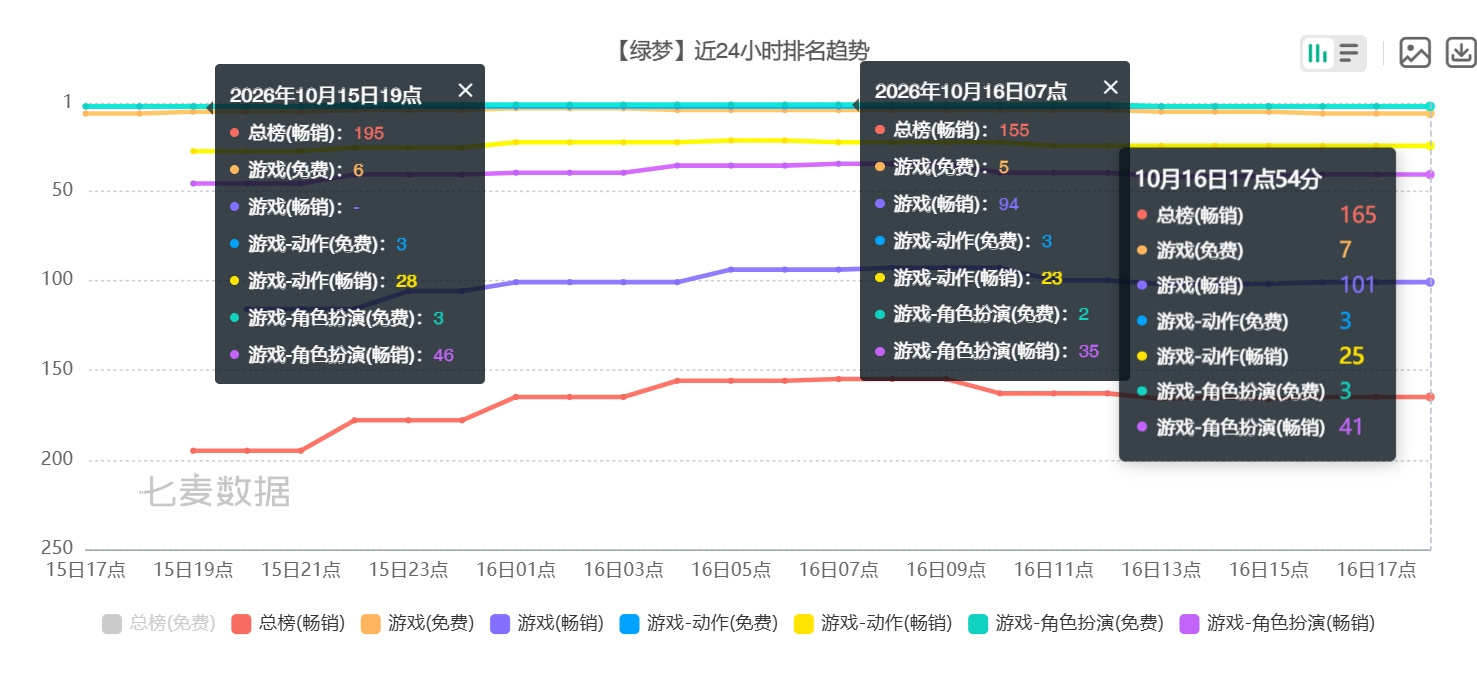Click x-axis label 16日15点
This screenshot has width=1477, height=673.
(x=1268, y=570)
